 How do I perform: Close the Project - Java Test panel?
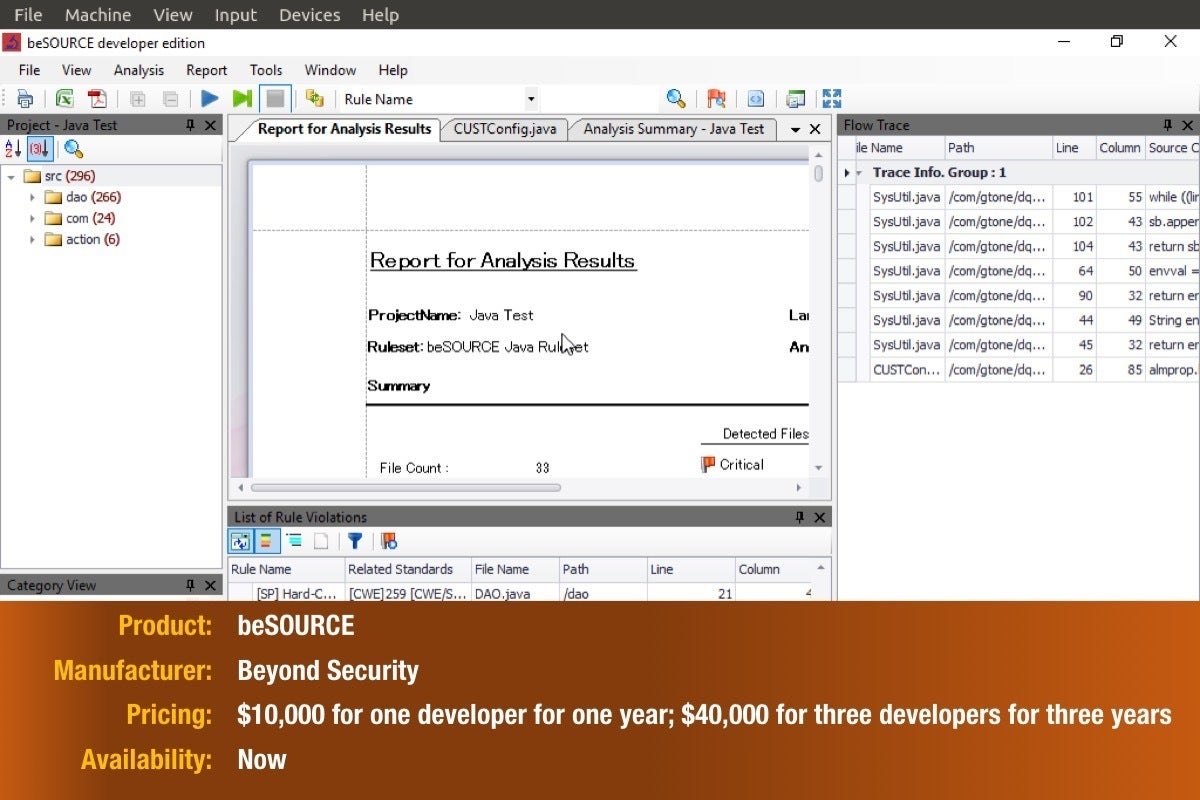click(x=210, y=125)
